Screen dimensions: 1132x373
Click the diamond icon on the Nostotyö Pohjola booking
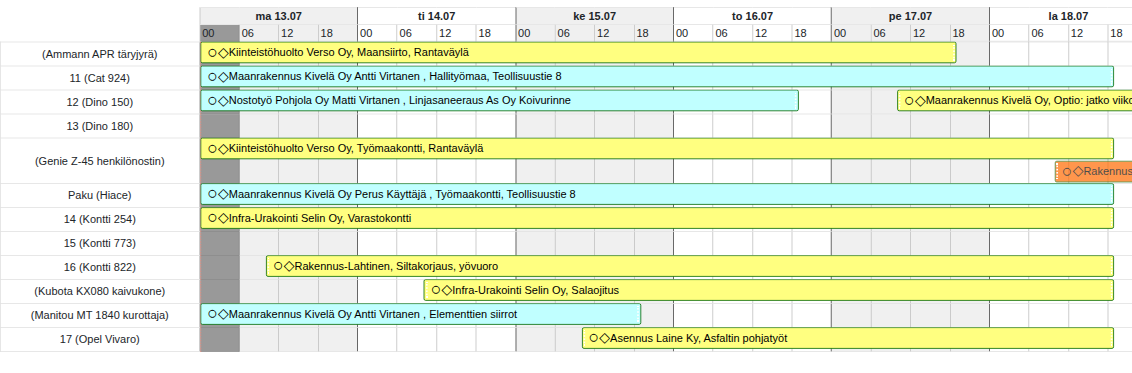coord(223,101)
